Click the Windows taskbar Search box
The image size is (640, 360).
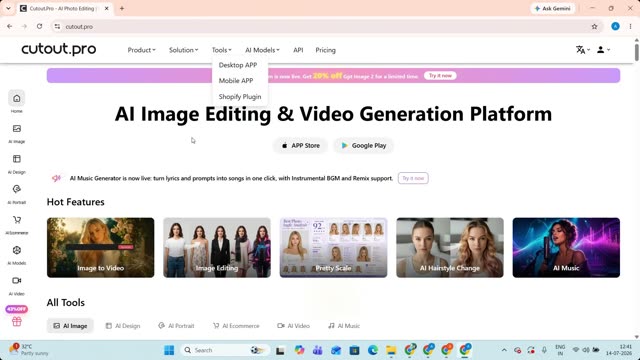224,350
